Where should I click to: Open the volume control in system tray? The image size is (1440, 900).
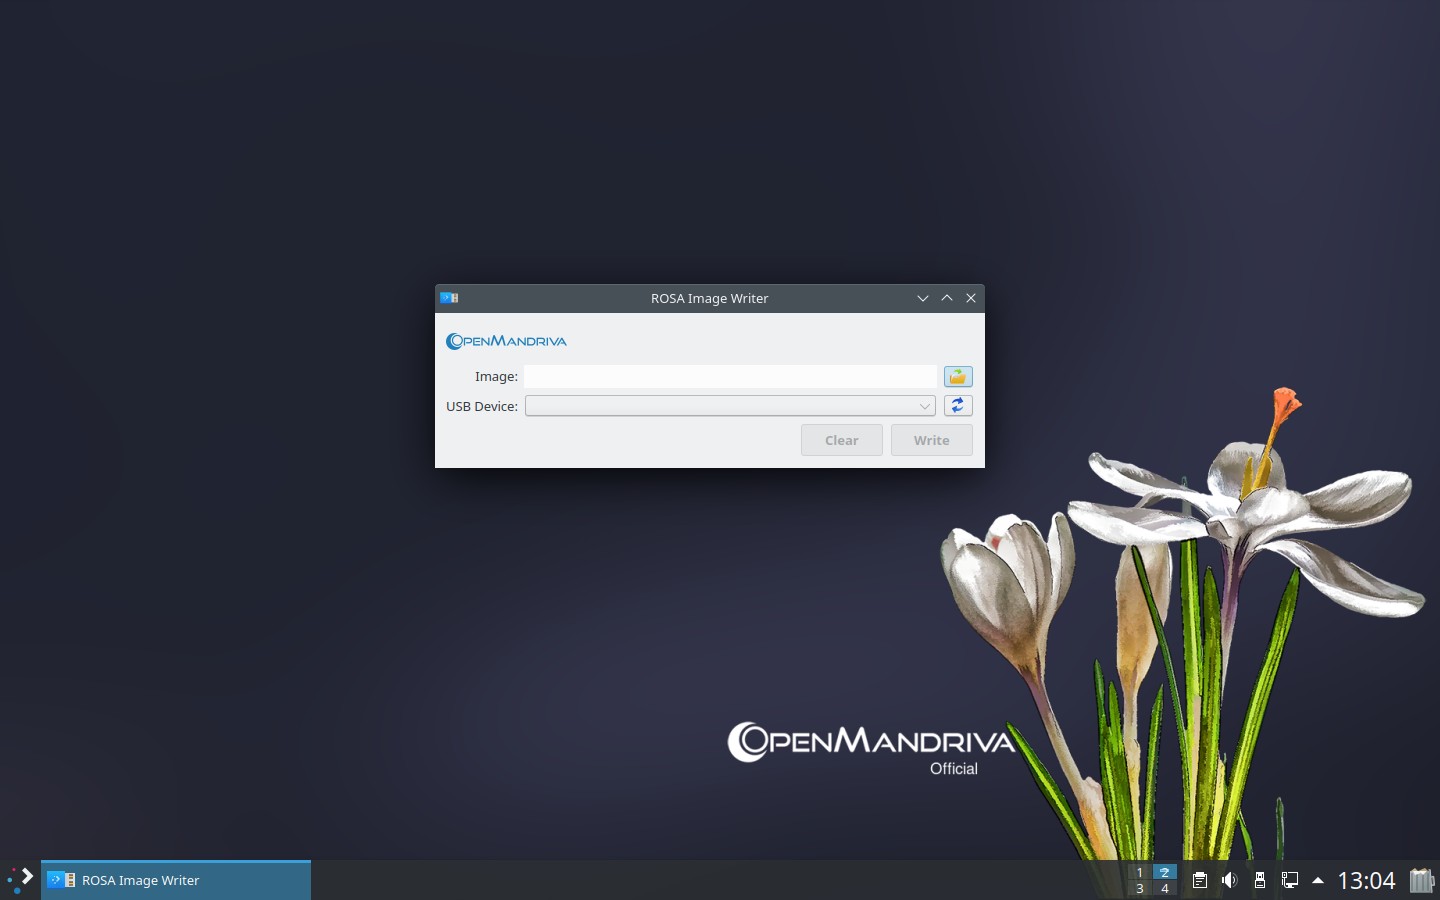pos(1229,880)
